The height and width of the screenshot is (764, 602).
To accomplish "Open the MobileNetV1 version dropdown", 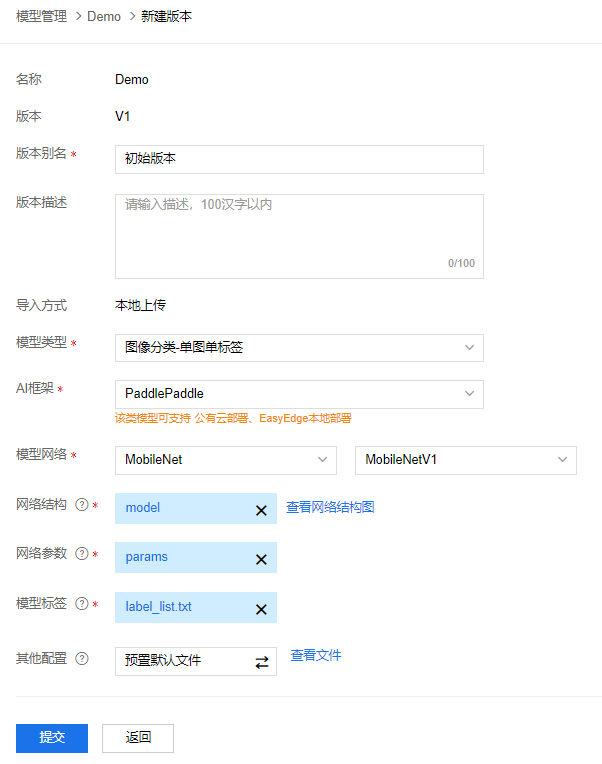I will click(x=466, y=460).
